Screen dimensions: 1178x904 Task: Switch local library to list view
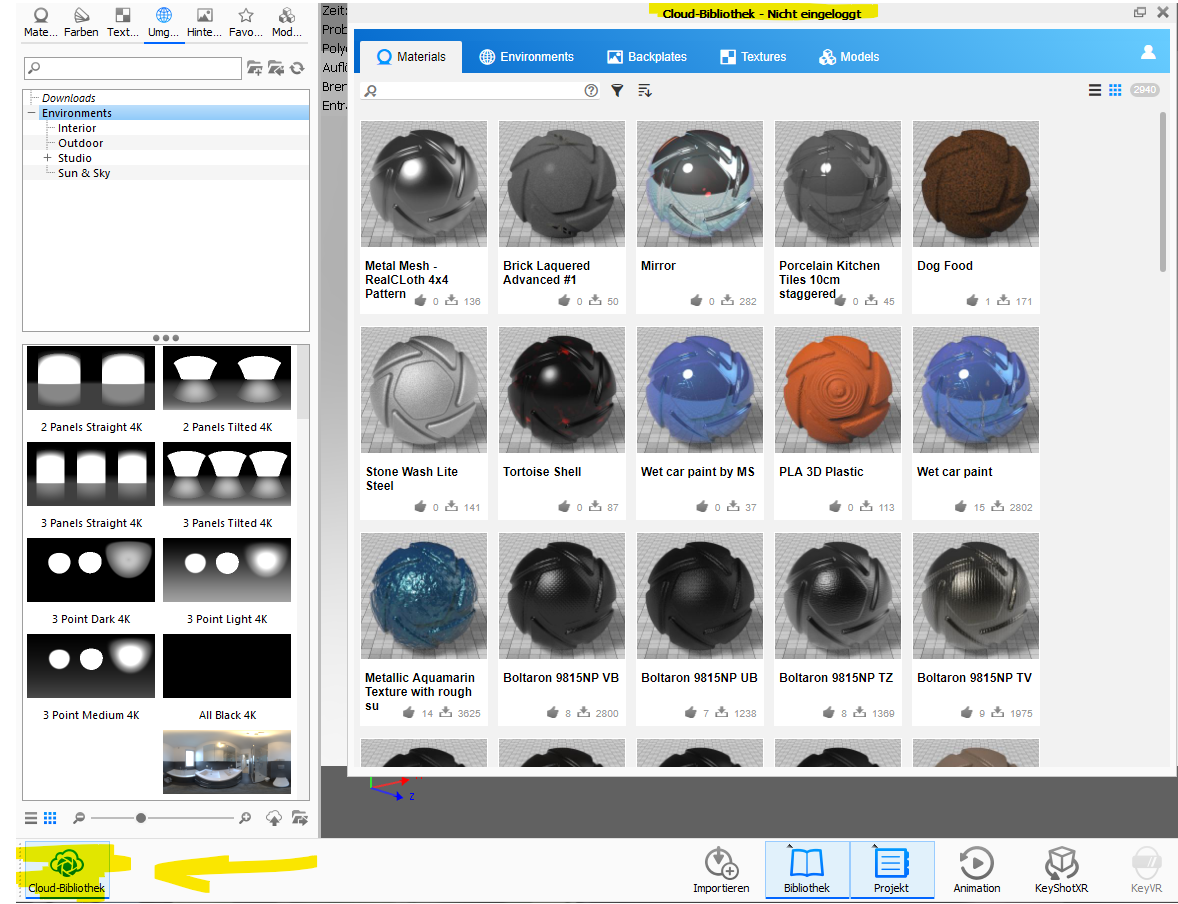(x=31, y=818)
